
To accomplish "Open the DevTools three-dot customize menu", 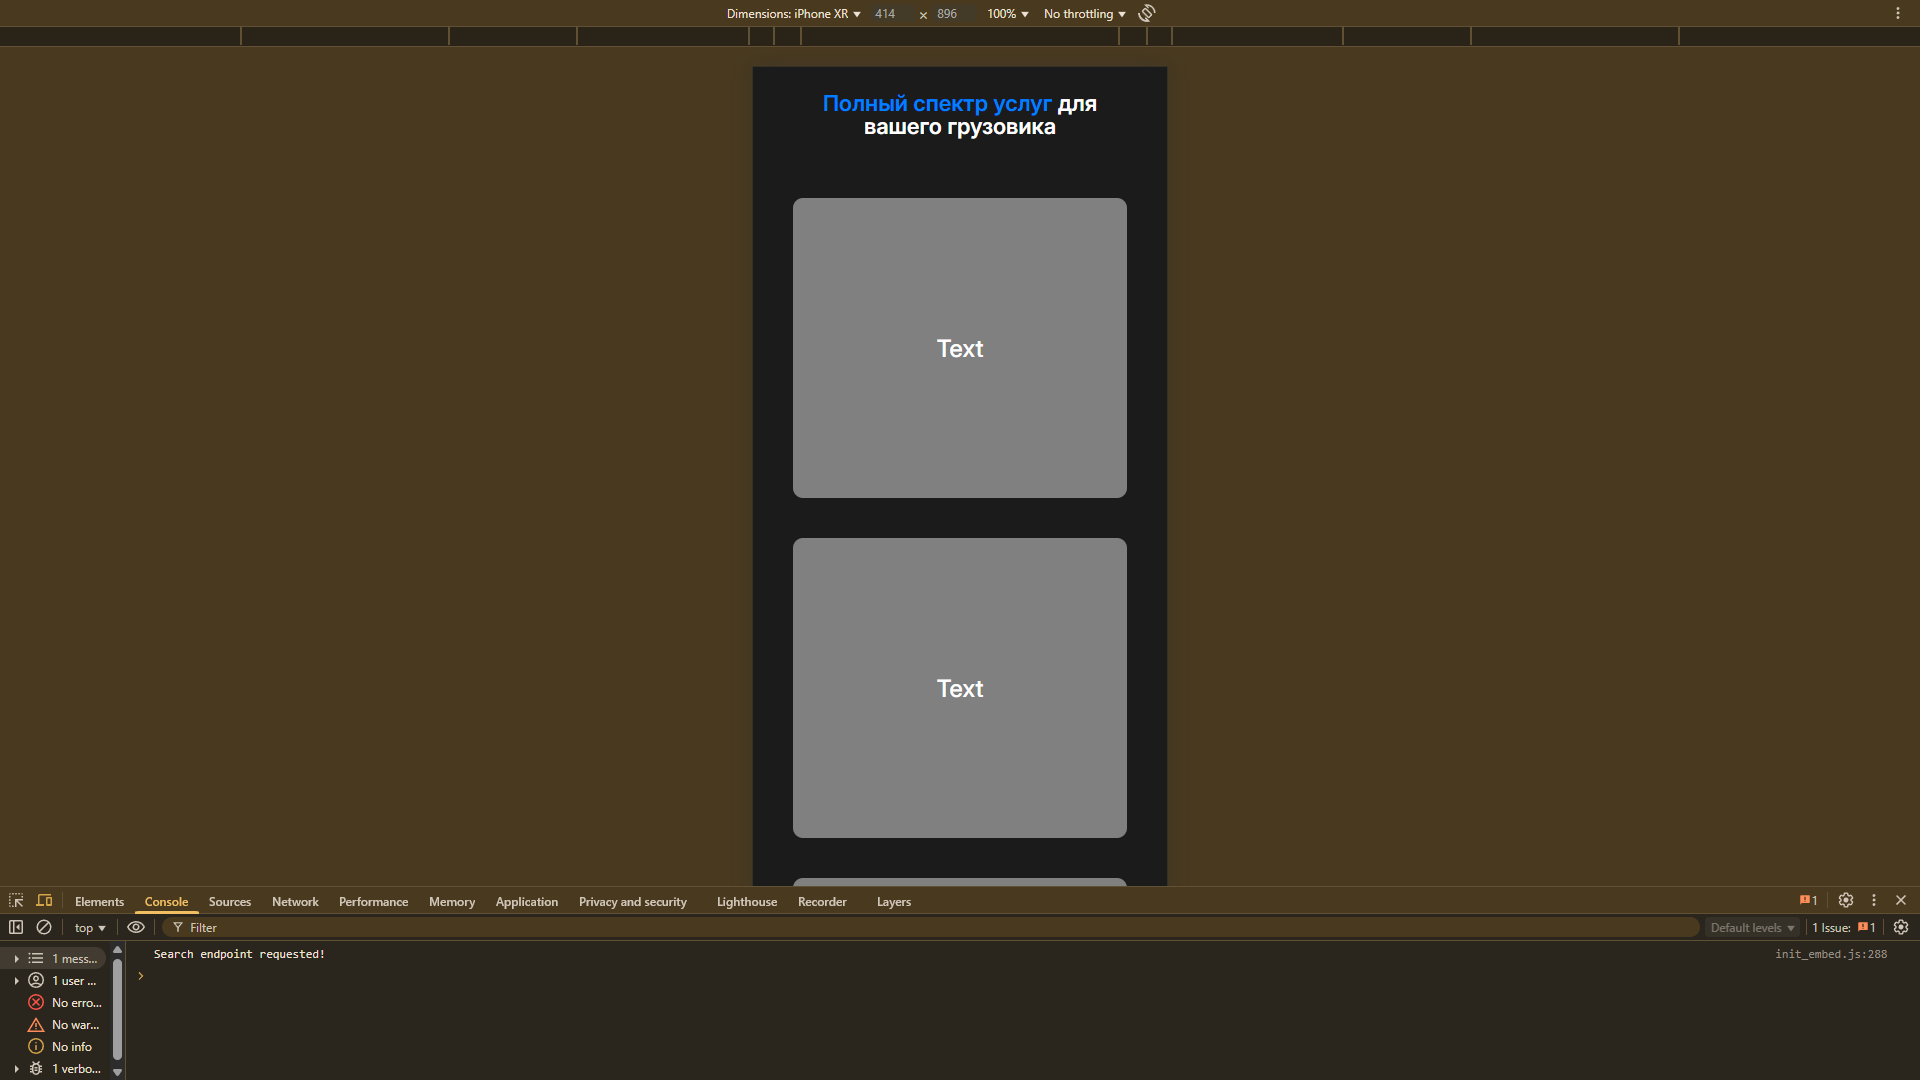I will click(1874, 901).
